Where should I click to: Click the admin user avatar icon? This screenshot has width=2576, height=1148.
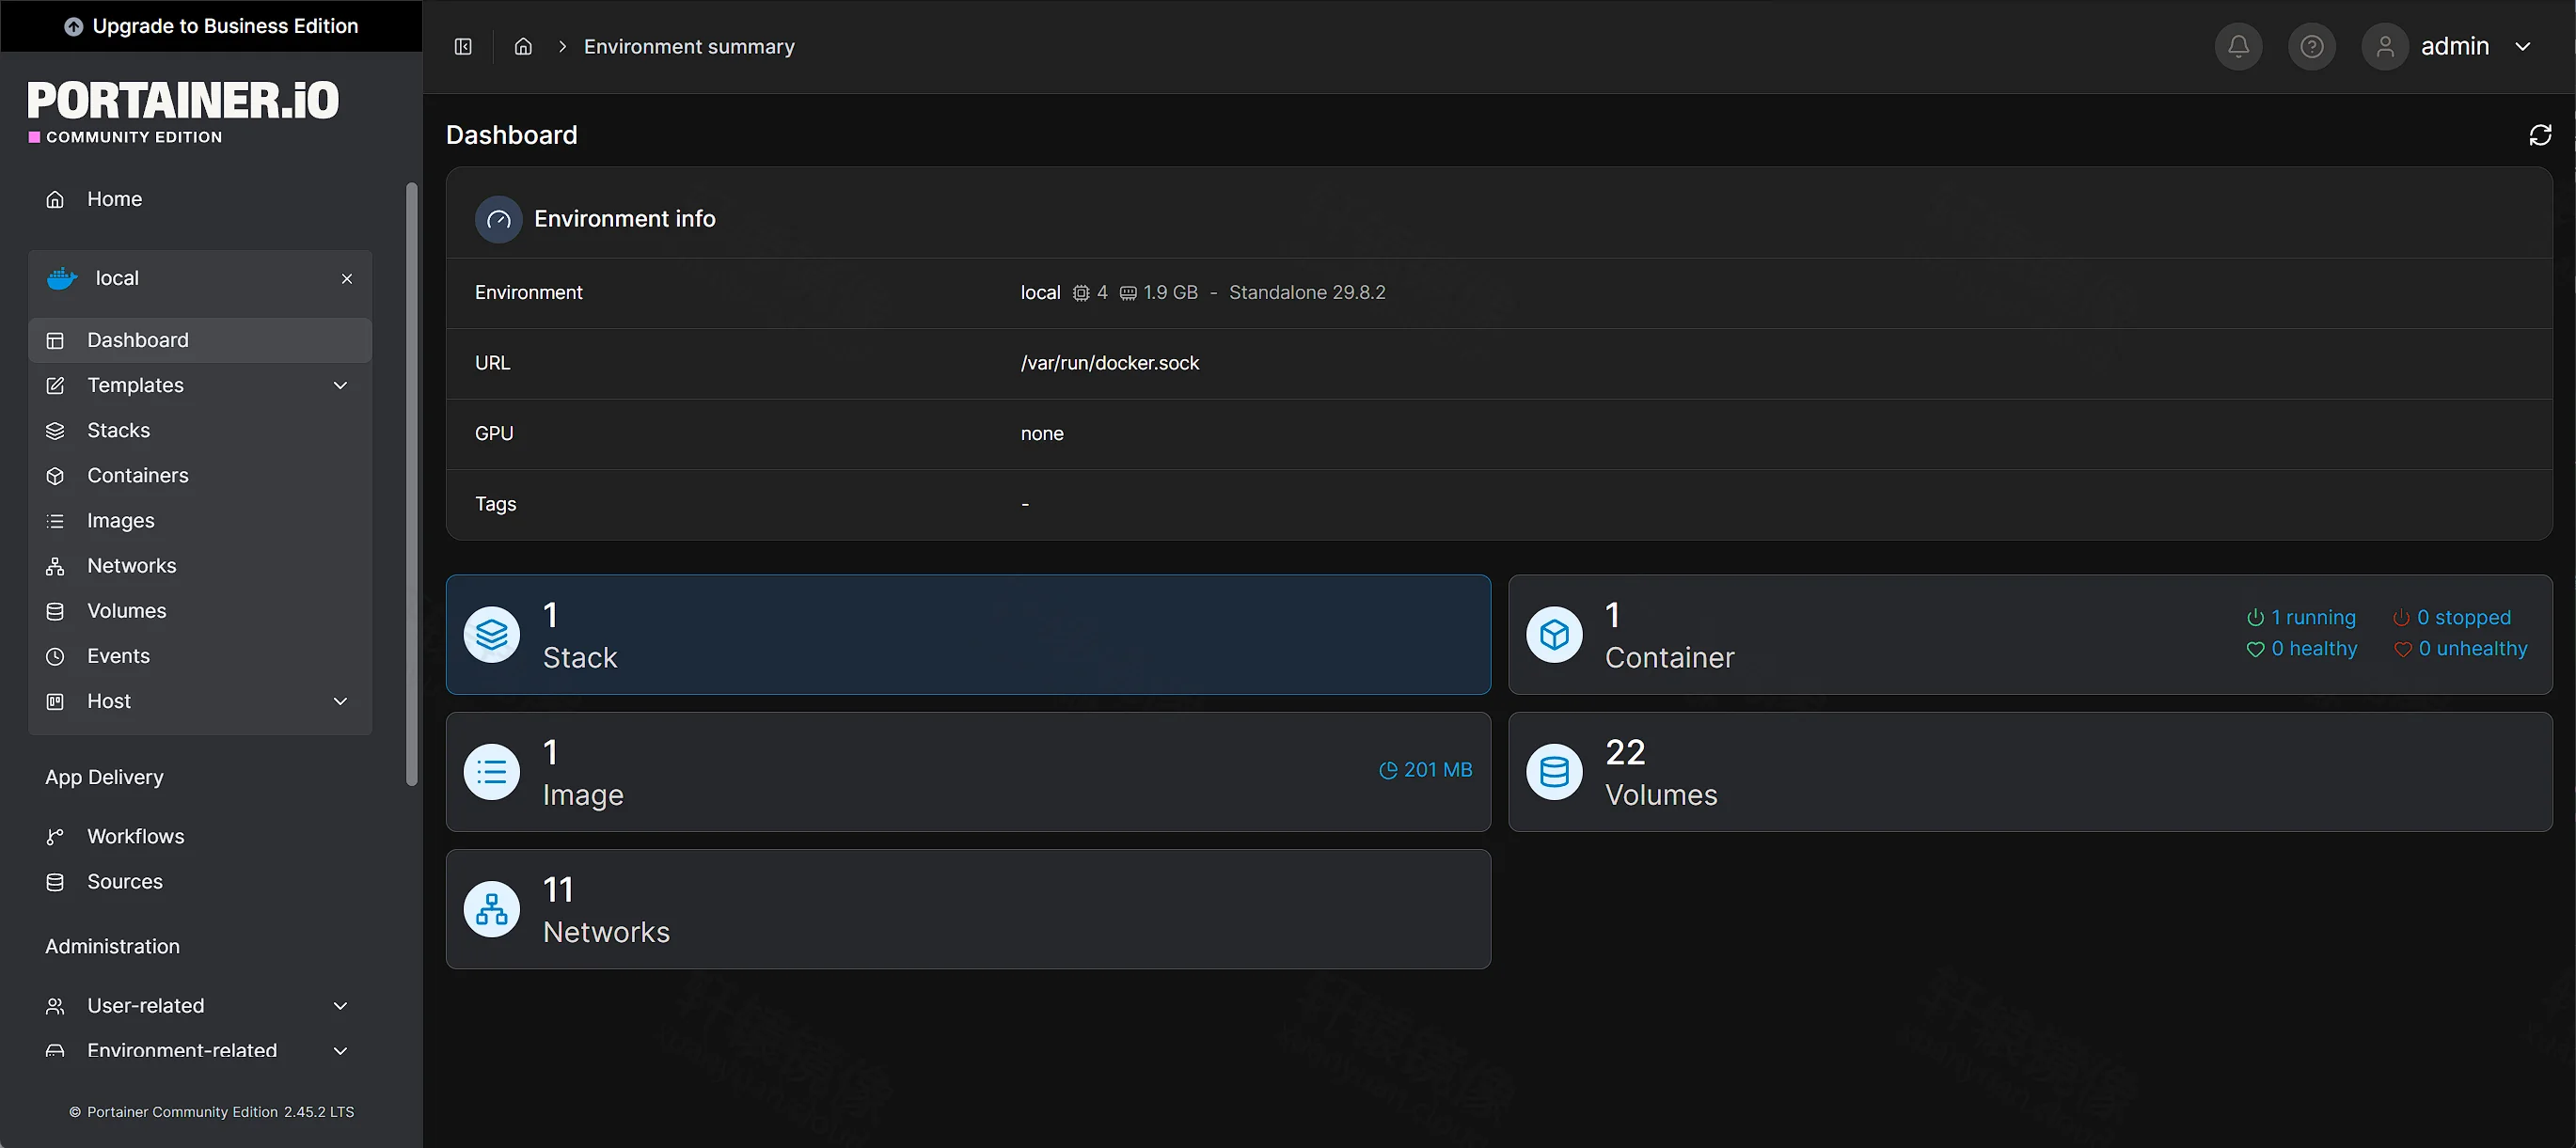click(x=2385, y=46)
